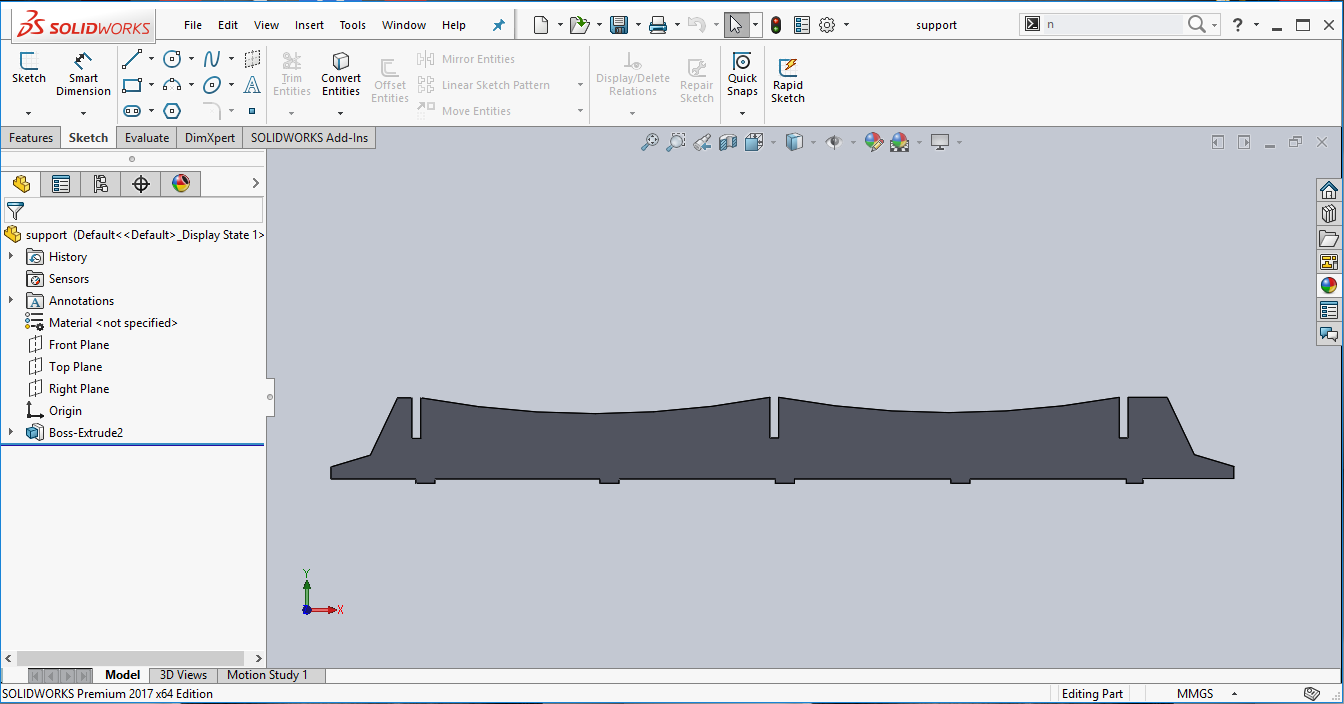This screenshot has width=1344, height=704.
Task: Click the Print toolbar icon
Action: coord(658,25)
